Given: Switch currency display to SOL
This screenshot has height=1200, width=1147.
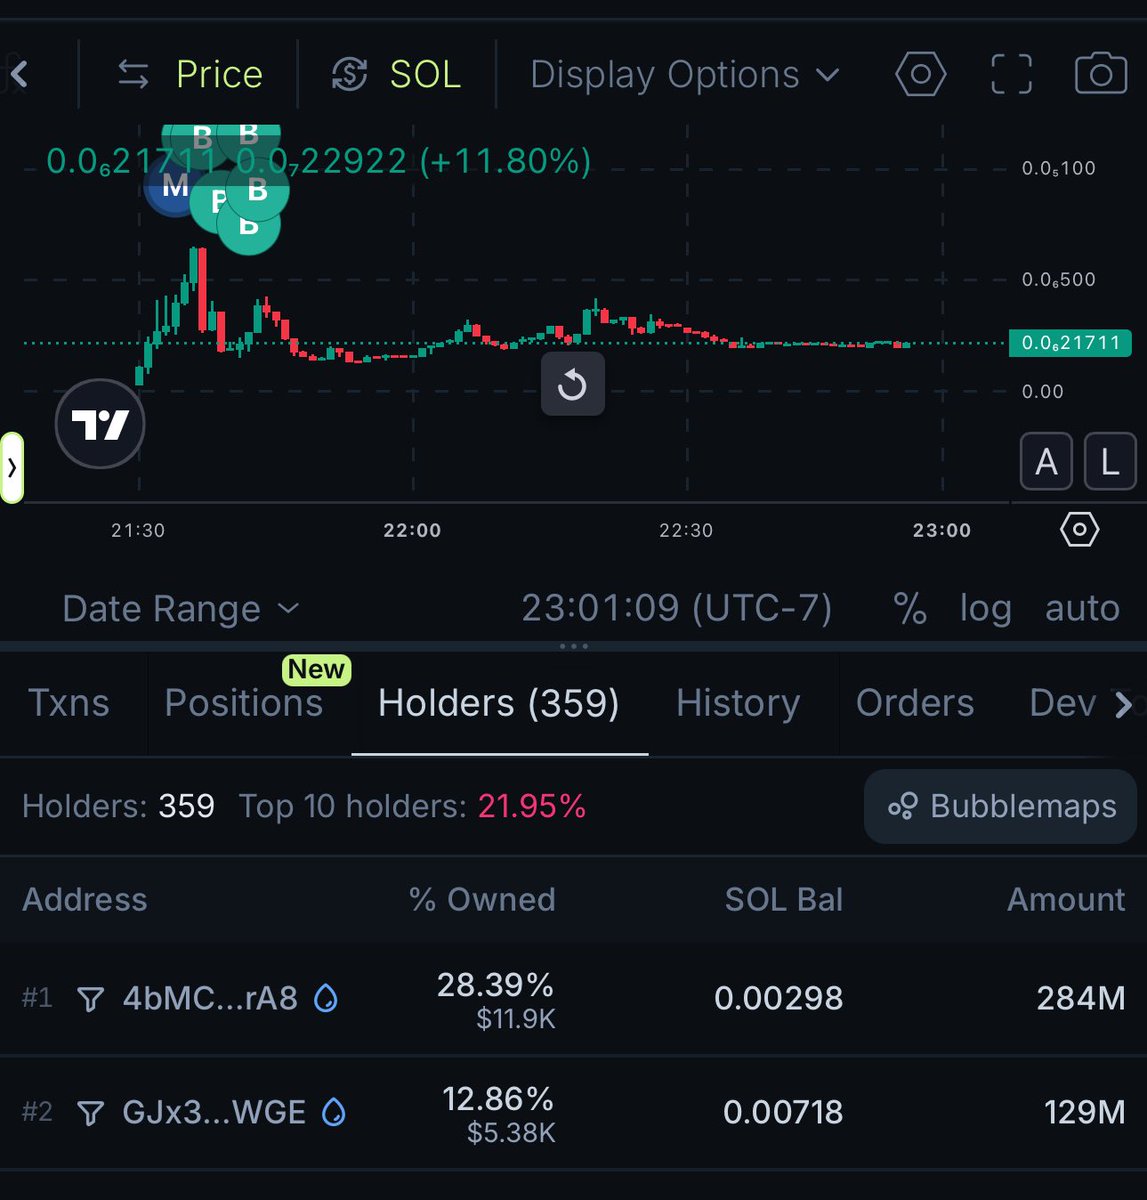Looking at the screenshot, I should point(397,74).
